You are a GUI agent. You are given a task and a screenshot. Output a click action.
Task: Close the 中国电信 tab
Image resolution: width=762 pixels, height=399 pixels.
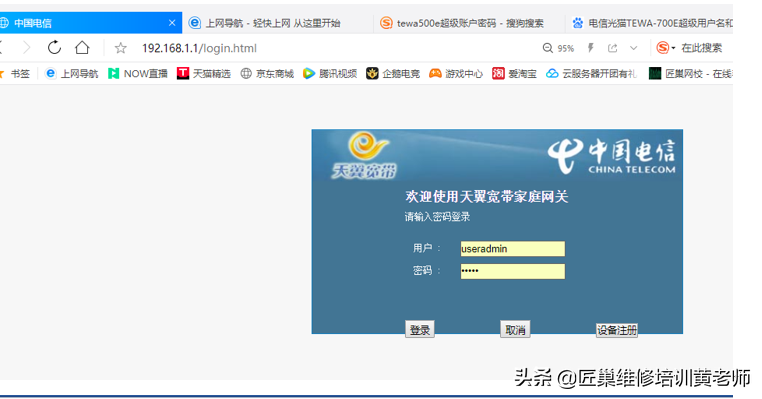172,23
